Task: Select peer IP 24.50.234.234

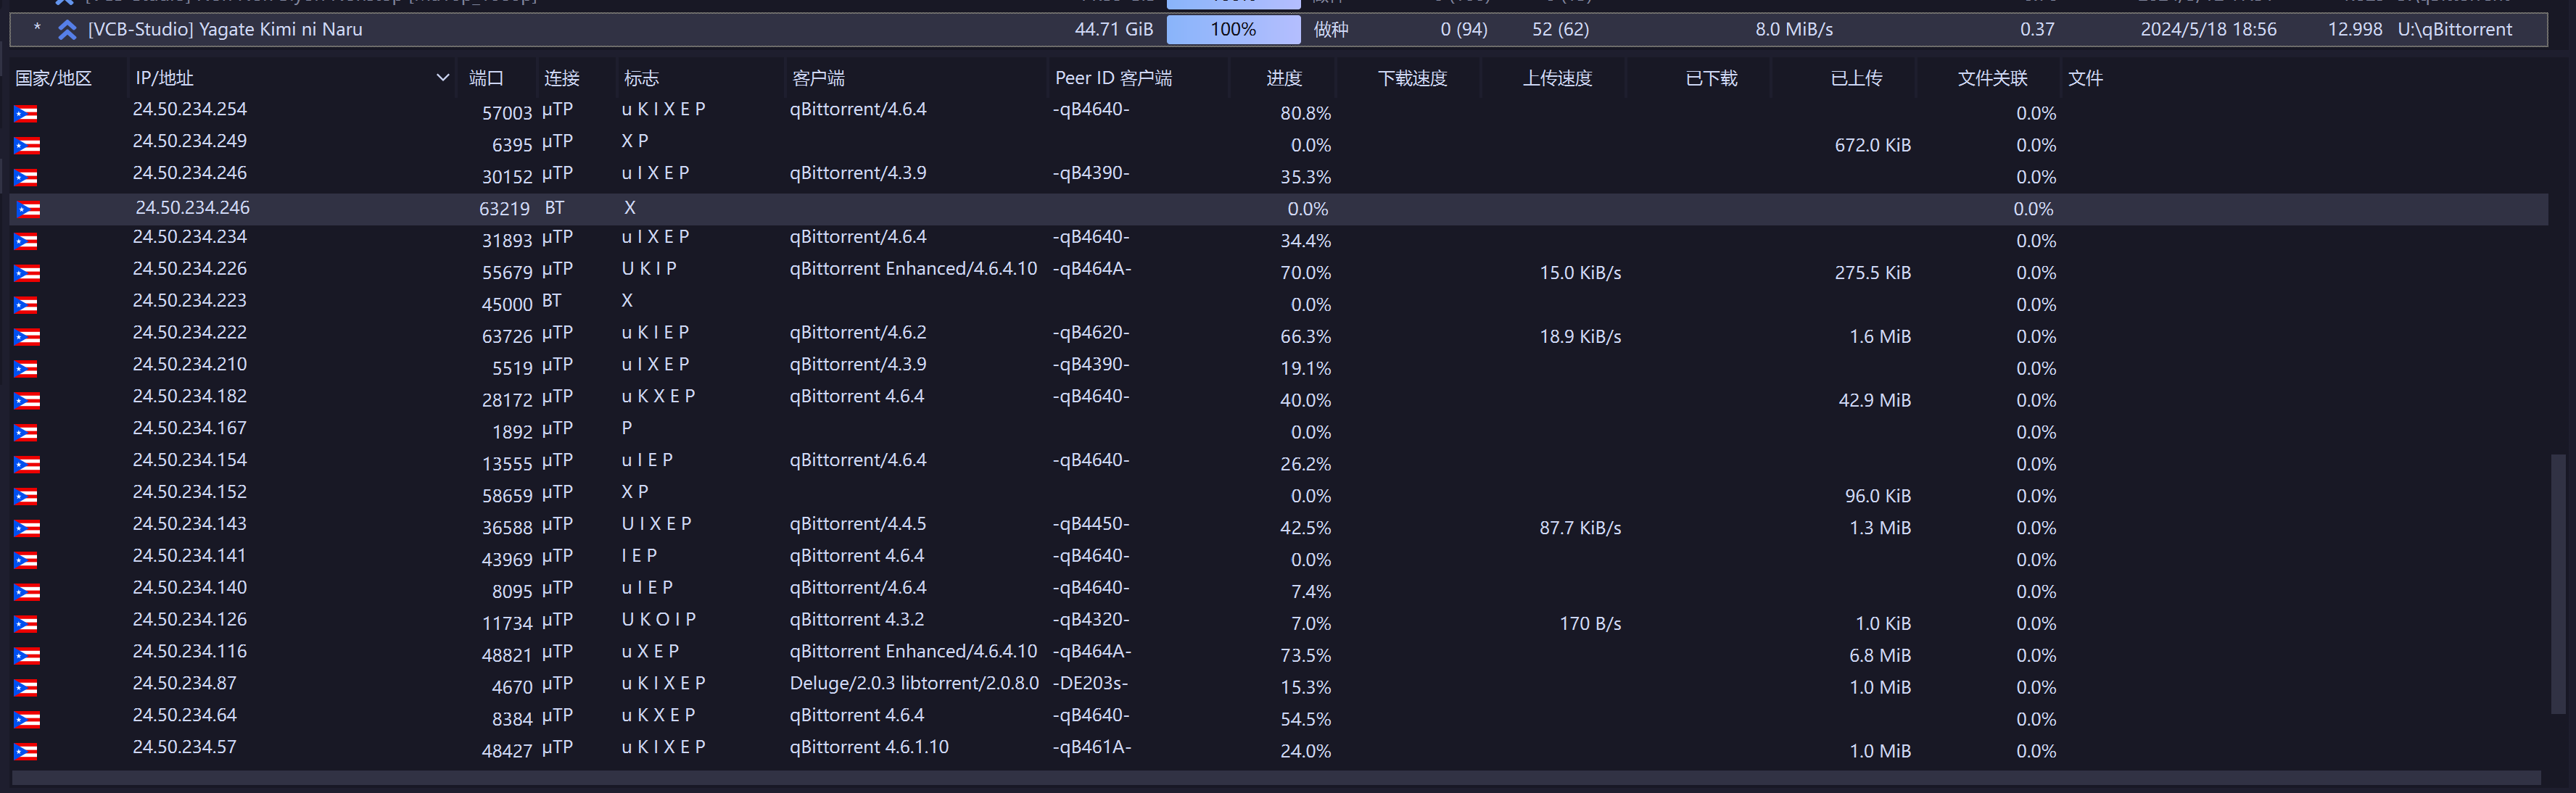Action: (190, 237)
